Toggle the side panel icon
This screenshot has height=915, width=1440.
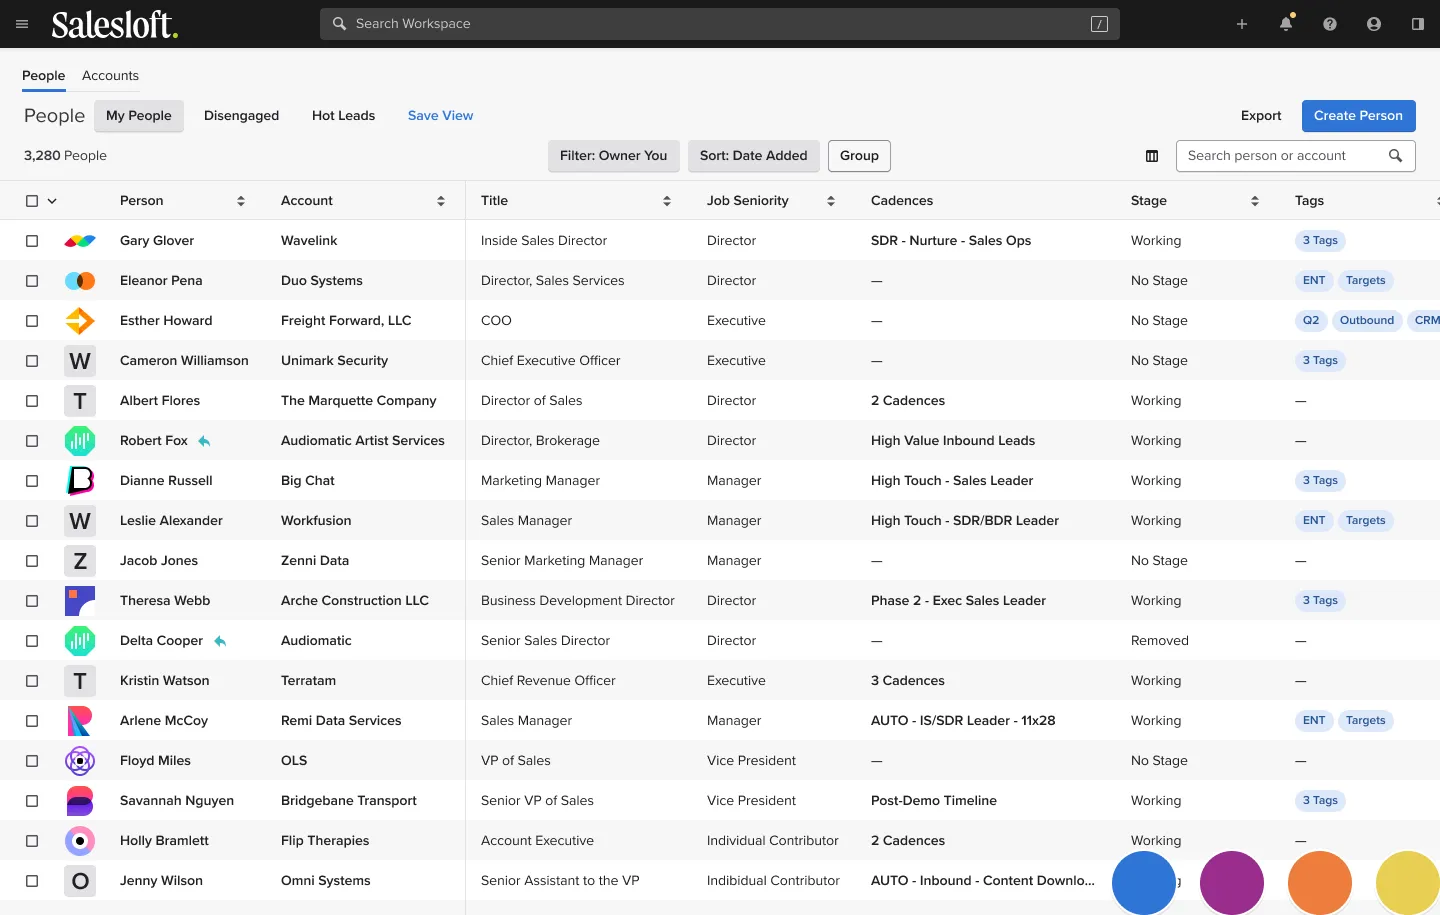(1418, 24)
